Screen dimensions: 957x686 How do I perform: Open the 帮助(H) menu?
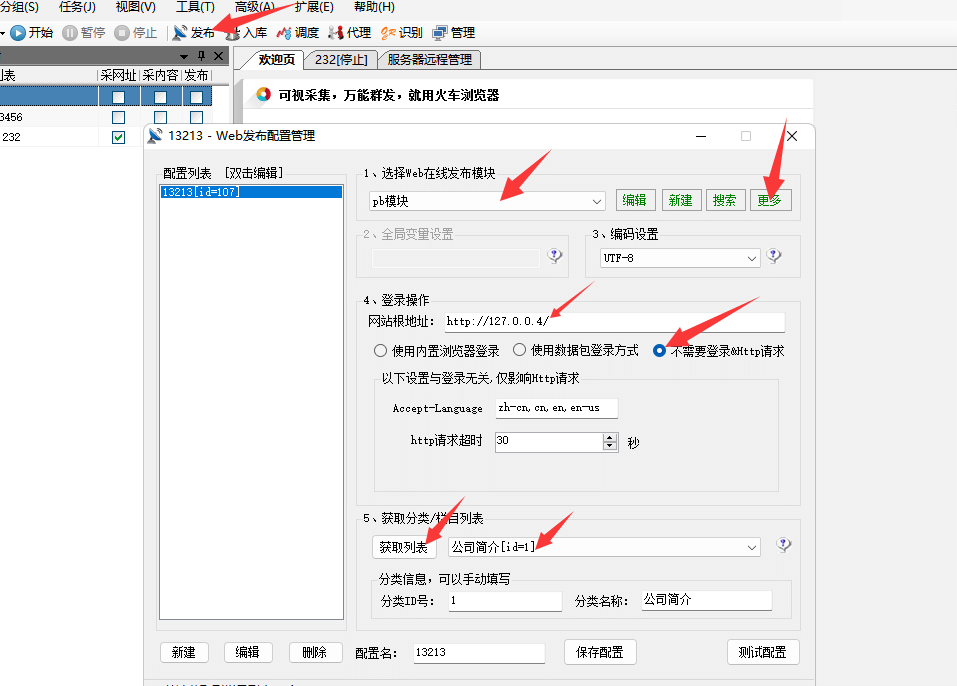(x=374, y=7)
